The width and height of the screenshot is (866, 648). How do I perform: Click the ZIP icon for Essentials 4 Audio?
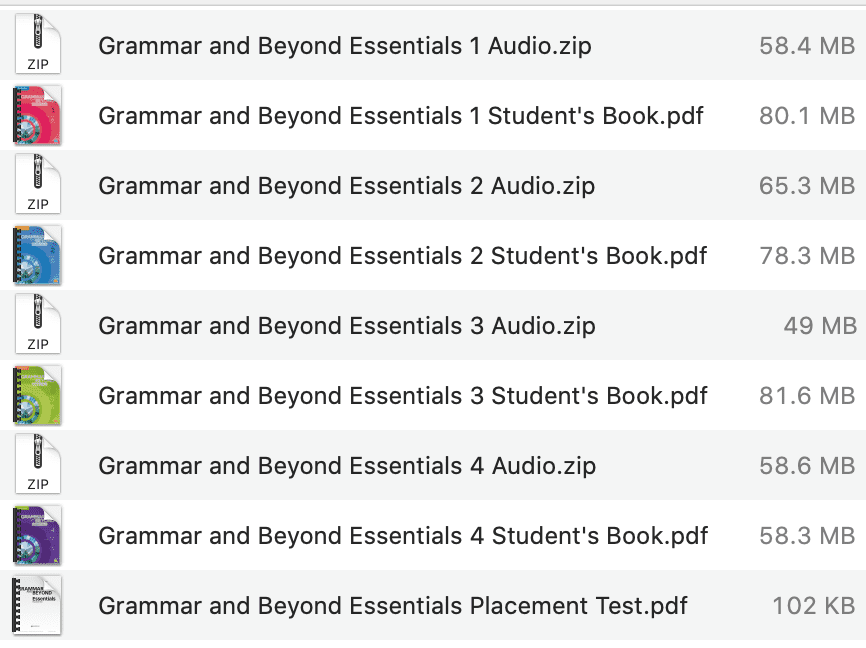pyautogui.click(x=38, y=466)
